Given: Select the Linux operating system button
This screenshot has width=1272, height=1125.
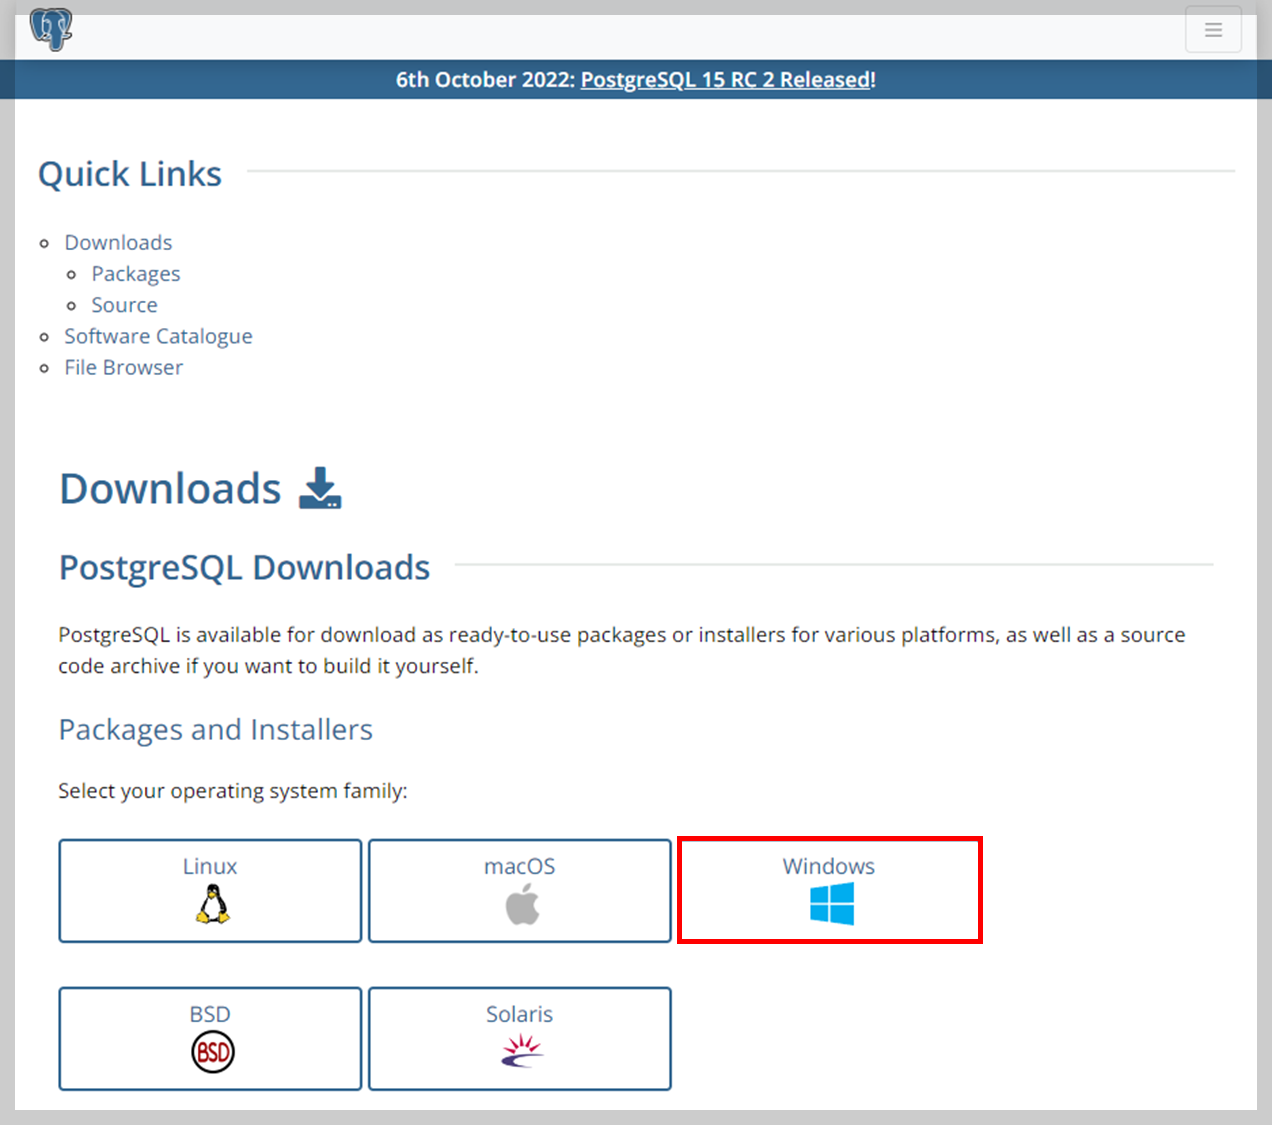Looking at the screenshot, I should pos(210,891).
